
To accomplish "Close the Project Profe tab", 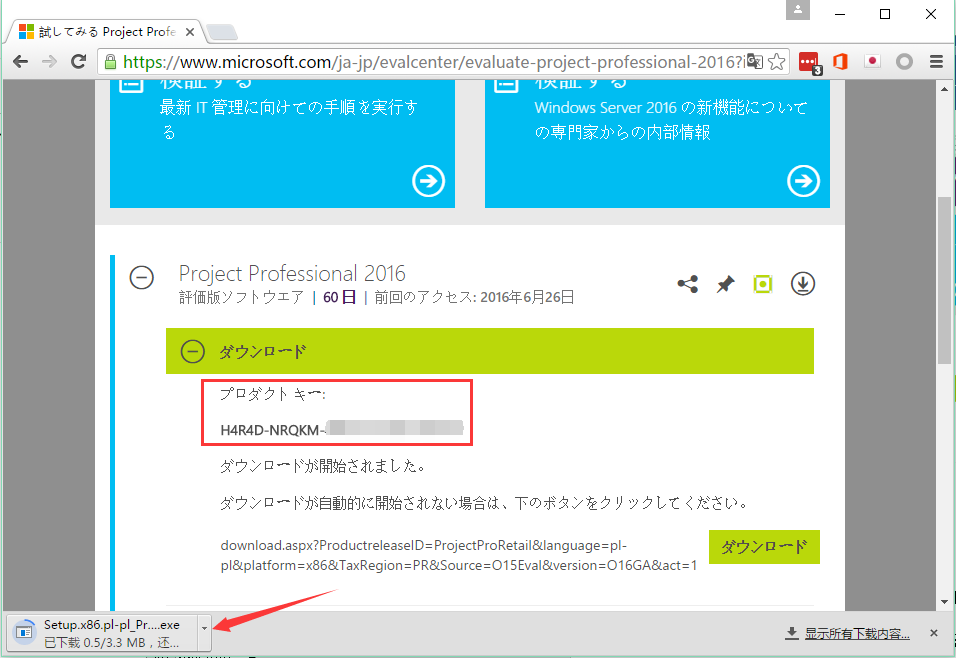I will [190, 32].
